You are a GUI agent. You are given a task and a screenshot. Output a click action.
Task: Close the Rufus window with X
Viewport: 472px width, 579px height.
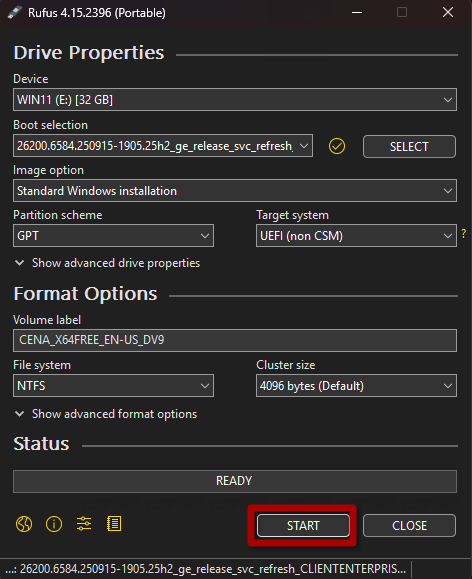tap(448, 13)
